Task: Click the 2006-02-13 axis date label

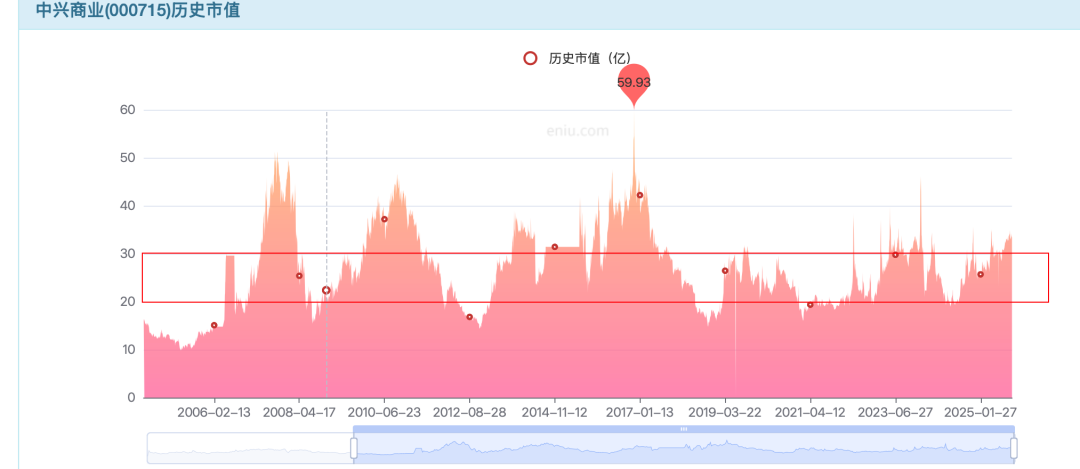Action: coord(214,413)
